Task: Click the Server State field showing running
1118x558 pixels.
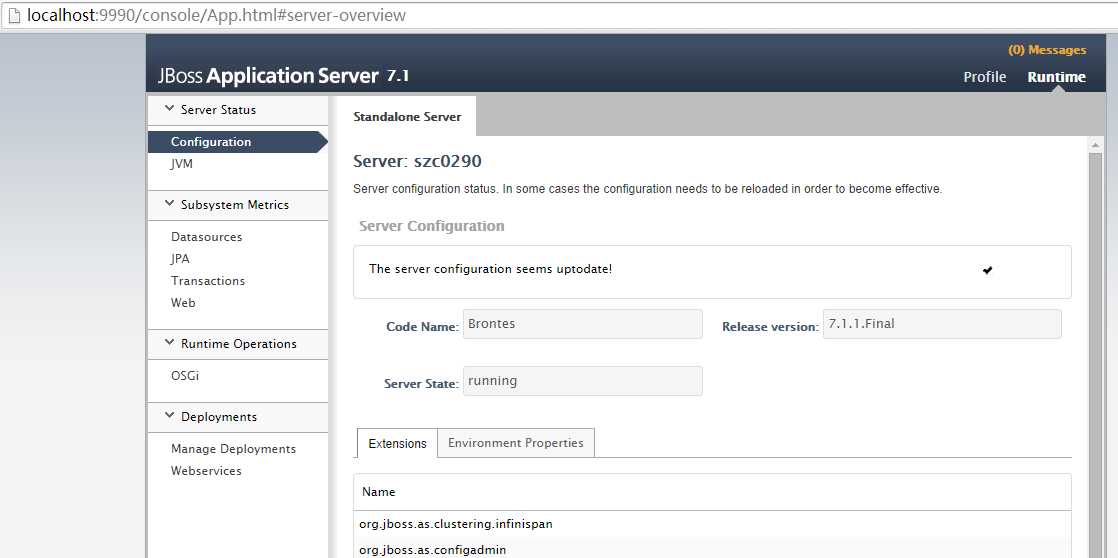Action: (583, 381)
